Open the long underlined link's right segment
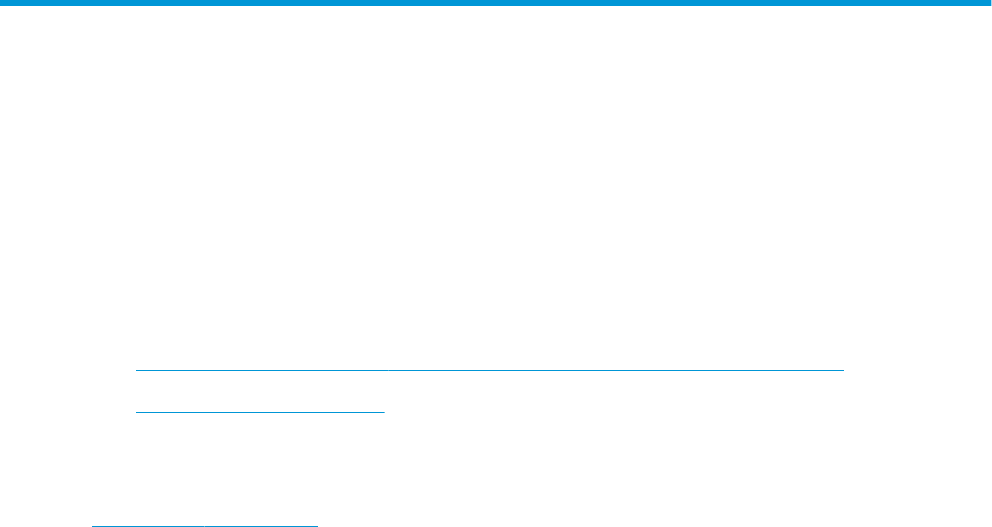The width and height of the screenshot is (992, 527). 616,370
